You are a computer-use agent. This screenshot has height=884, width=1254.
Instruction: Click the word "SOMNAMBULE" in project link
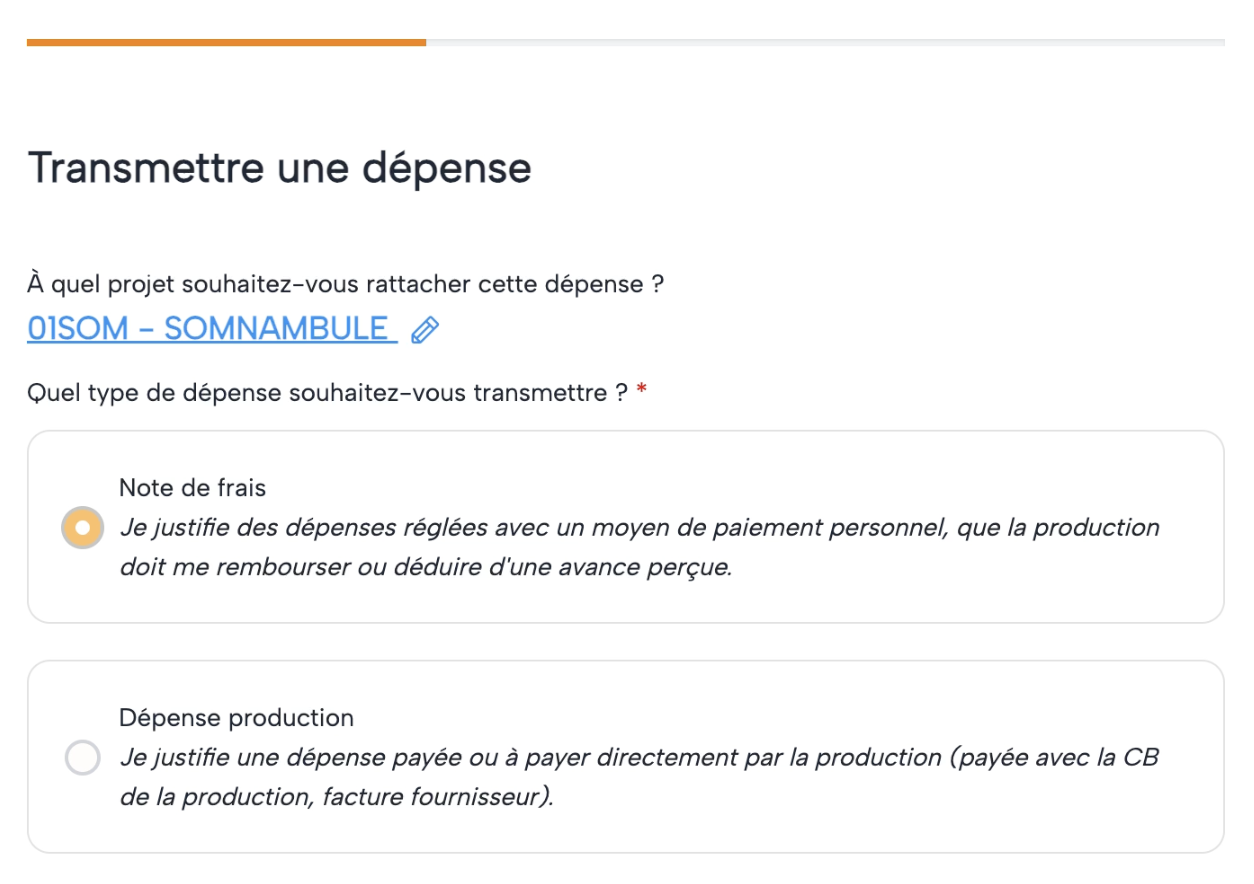pos(276,329)
